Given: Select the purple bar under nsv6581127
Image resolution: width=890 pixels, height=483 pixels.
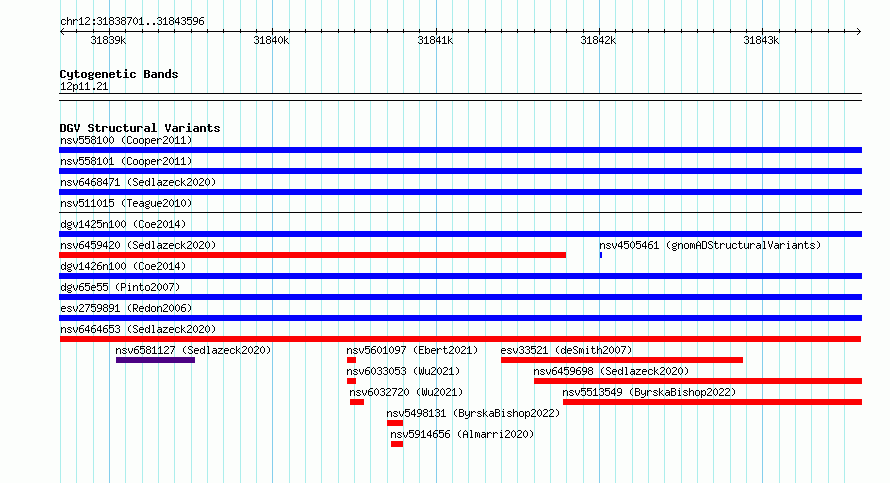Looking at the screenshot, I should pos(156,360).
